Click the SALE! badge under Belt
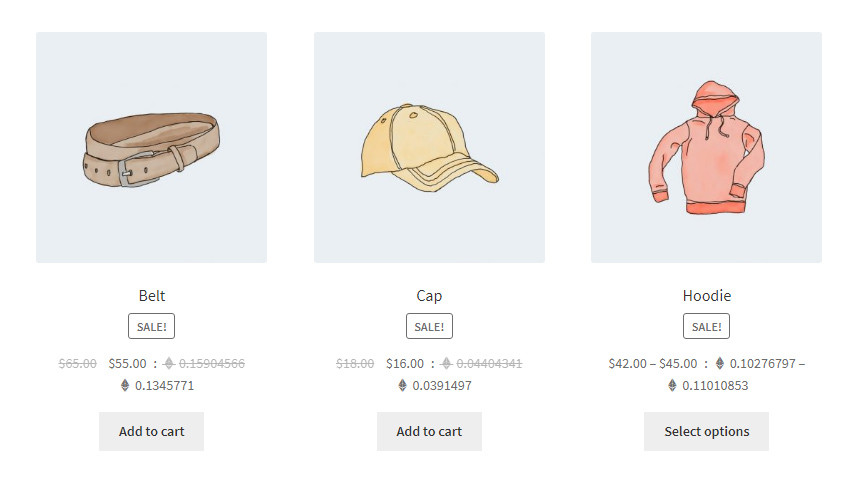The image size is (857, 480). click(x=151, y=326)
